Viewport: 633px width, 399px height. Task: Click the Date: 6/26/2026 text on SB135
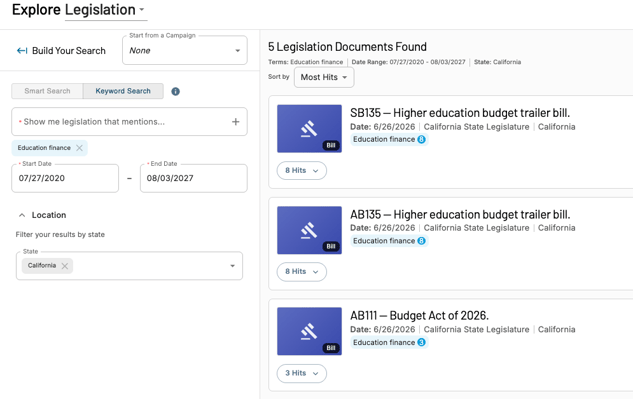382,127
